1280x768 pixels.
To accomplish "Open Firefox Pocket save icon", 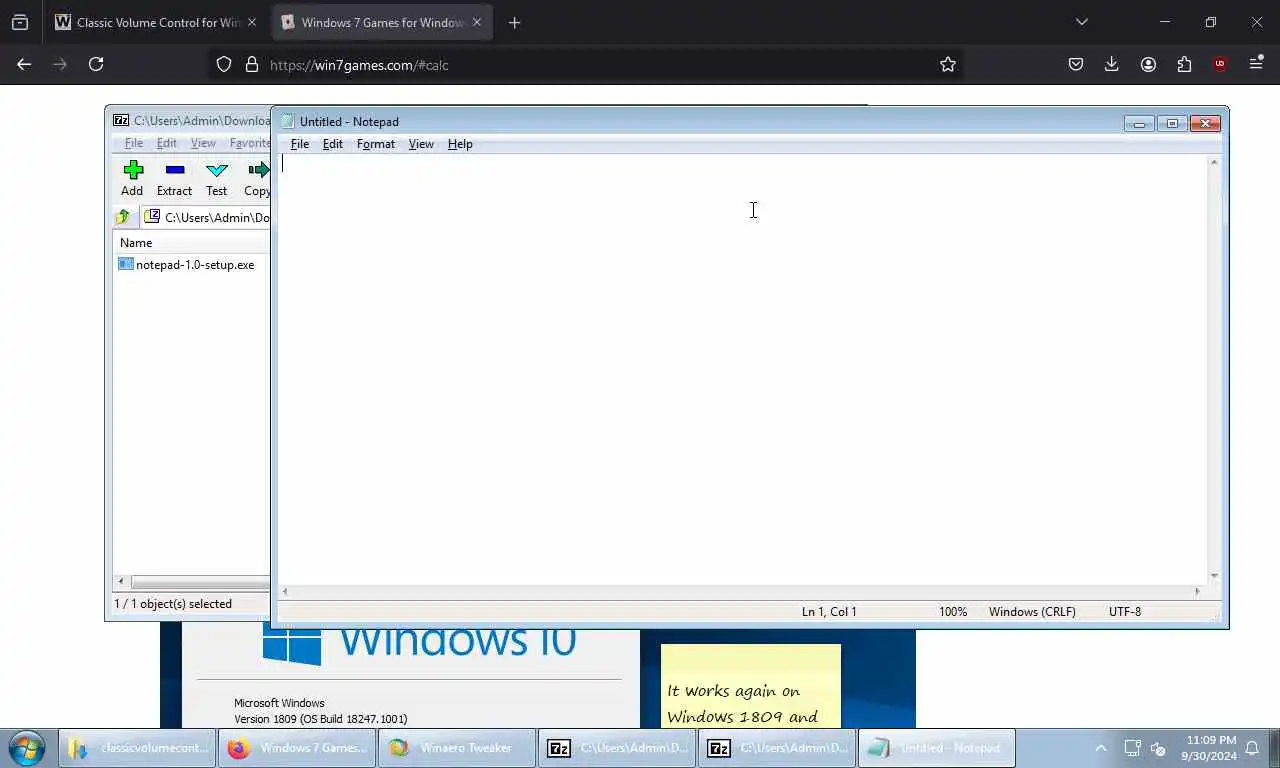I will 1076,64.
